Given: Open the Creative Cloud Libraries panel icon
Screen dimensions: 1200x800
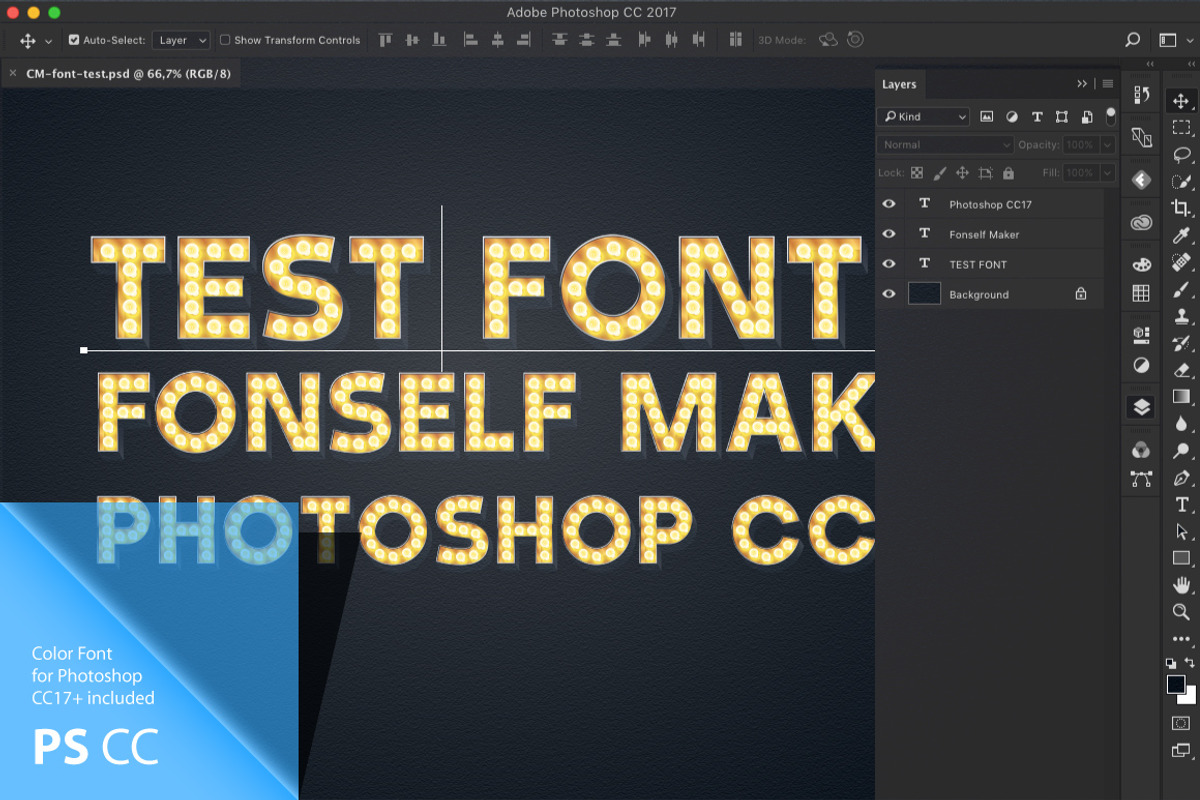Looking at the screenshot, I should point(1141,223).
